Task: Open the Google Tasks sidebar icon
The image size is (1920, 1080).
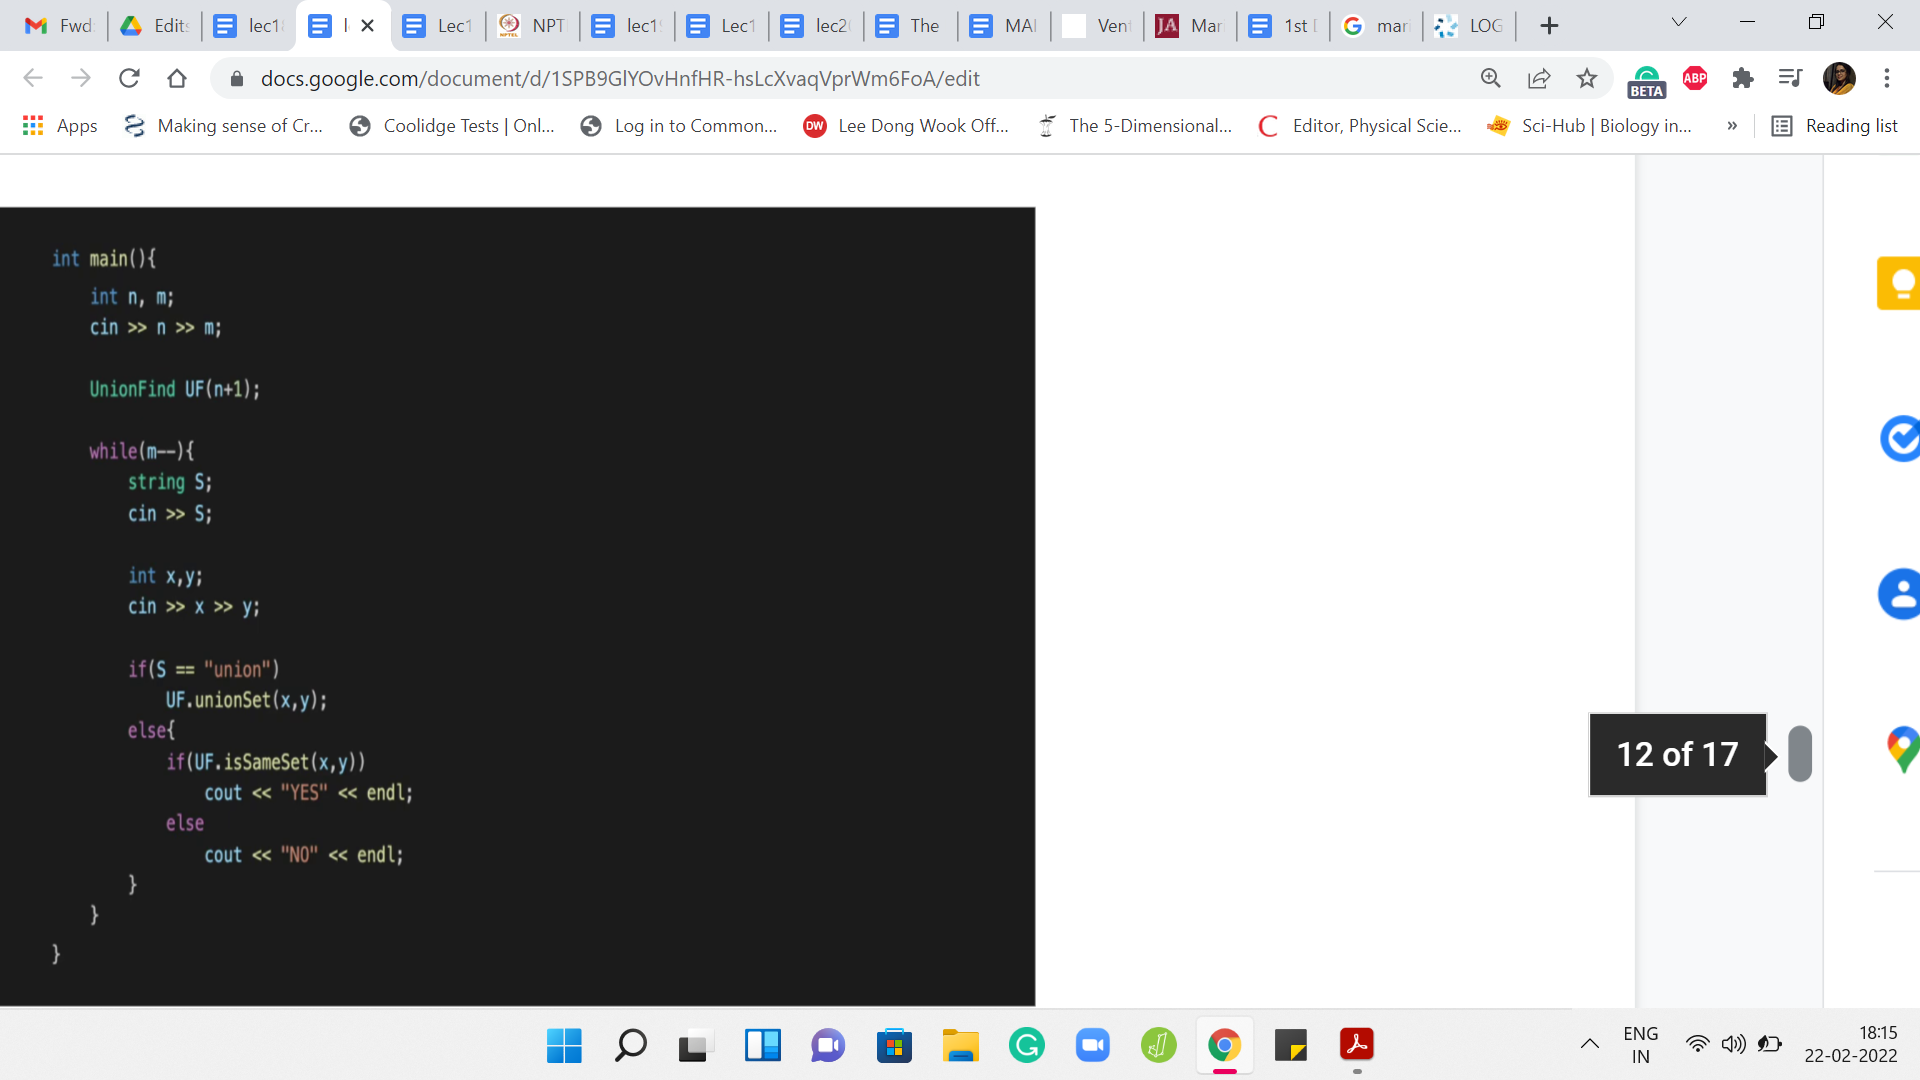Action: pyautogui.click(x=1899, y=438)
